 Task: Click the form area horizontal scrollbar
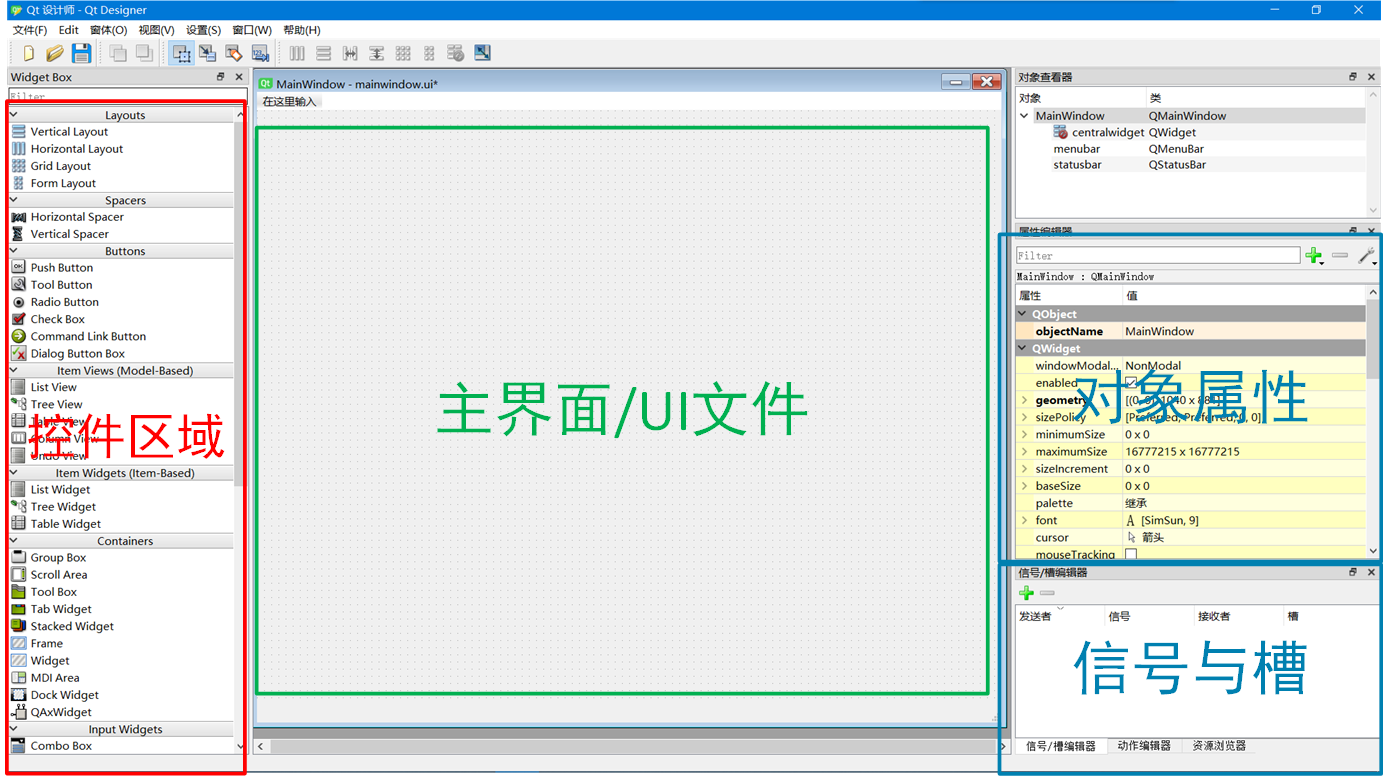coord(631,746)
